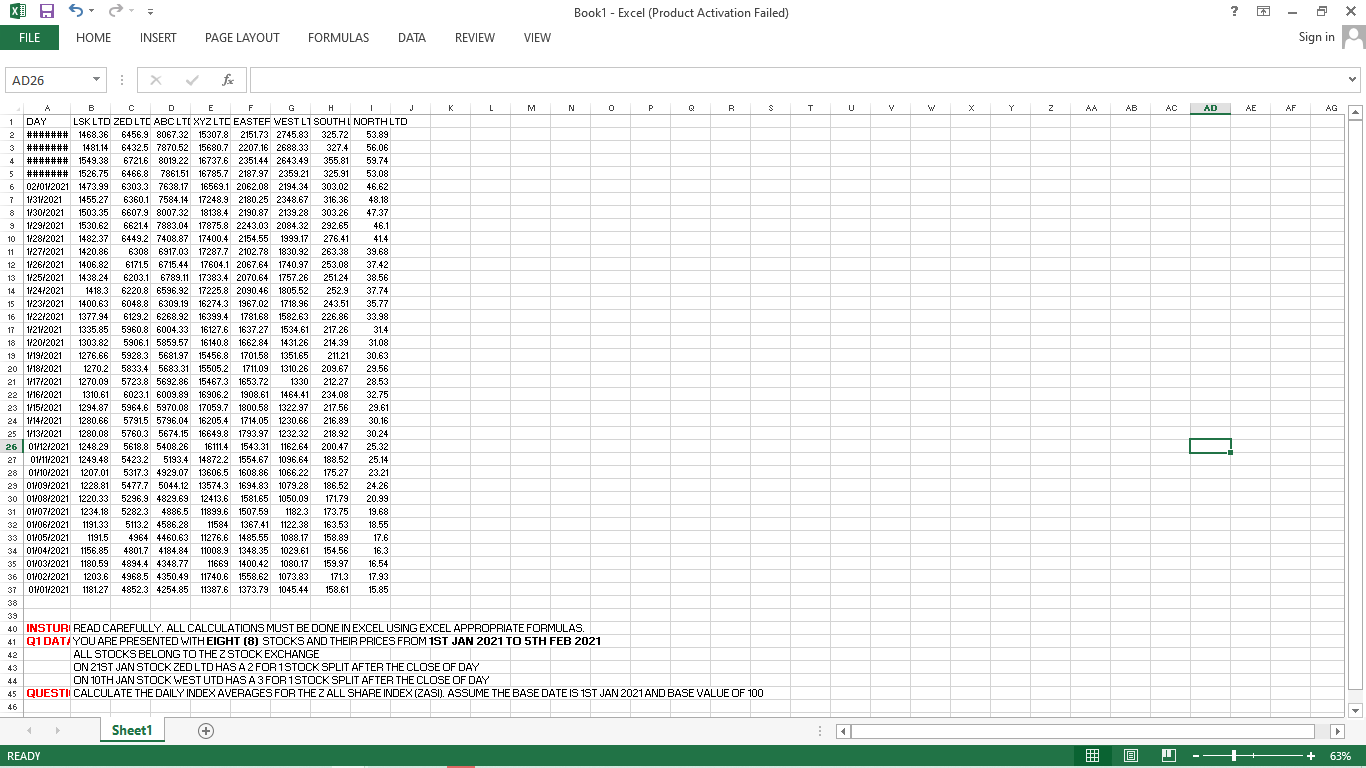Open the REVIEW ribbon tab

474,38
